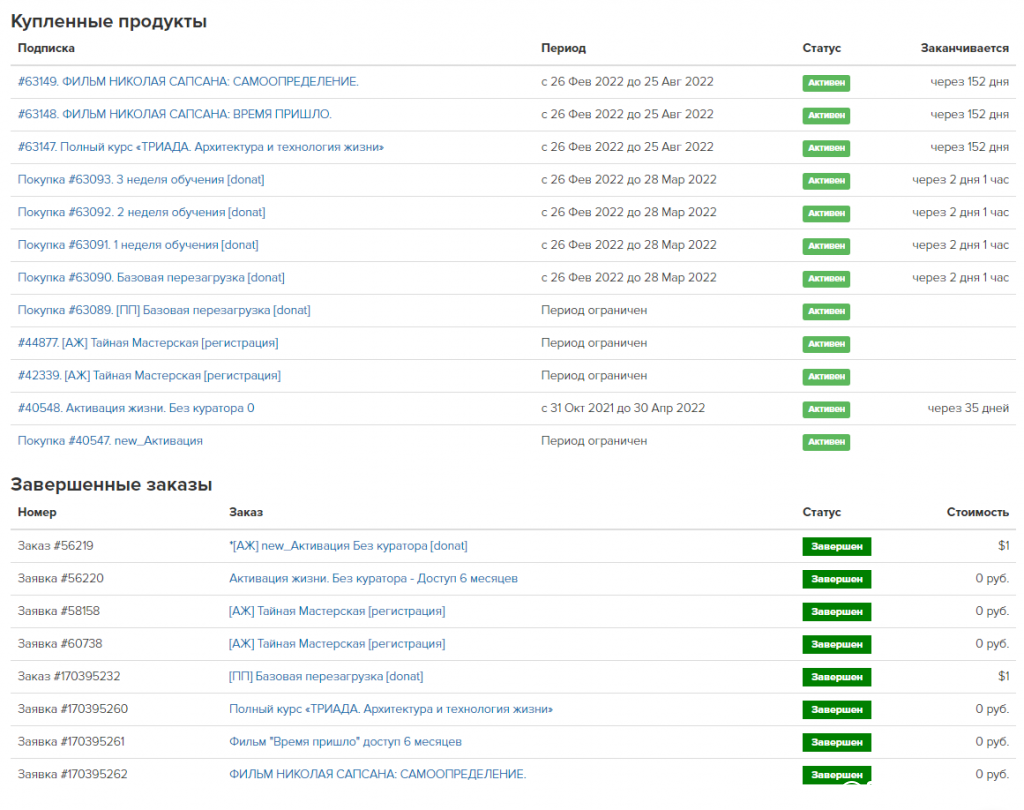Click Заявка #170395262 number cell
The image size is (1024, 810).
72,774
